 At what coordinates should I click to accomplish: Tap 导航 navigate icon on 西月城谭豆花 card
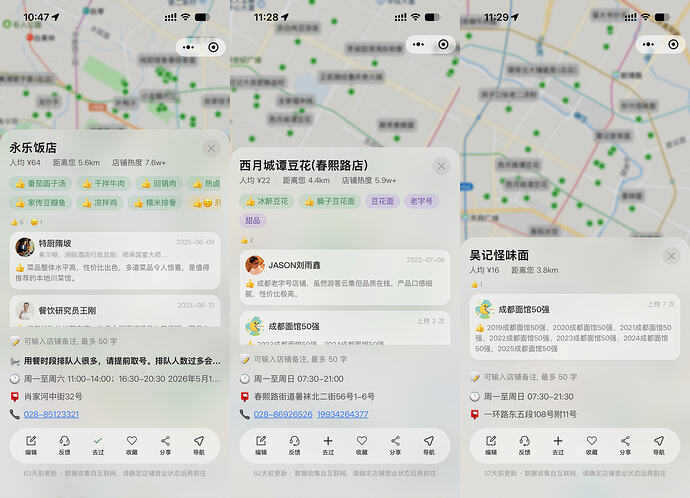[x=429, y=445]
